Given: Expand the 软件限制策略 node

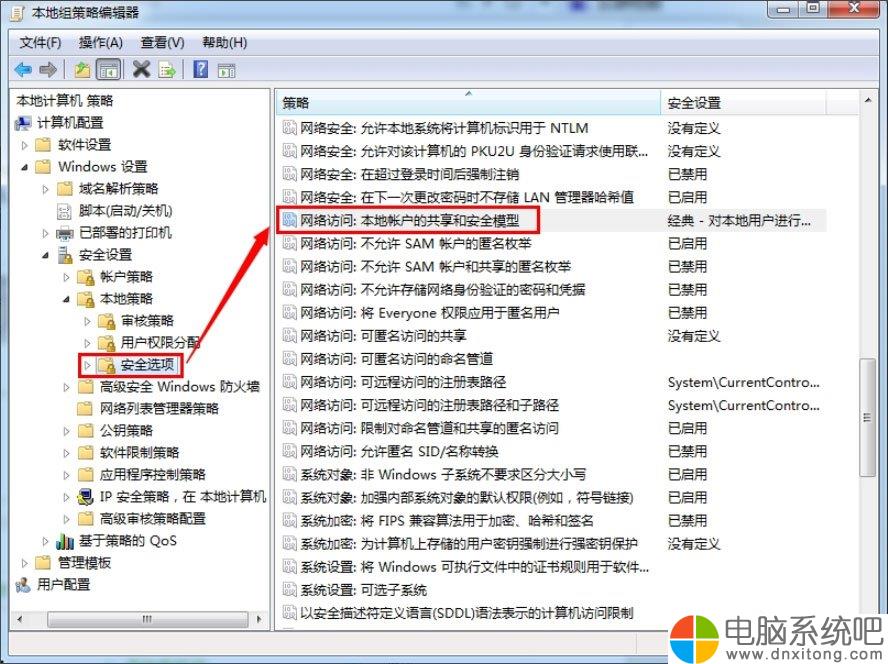Looking at the screenshot, I should [66, 453].
